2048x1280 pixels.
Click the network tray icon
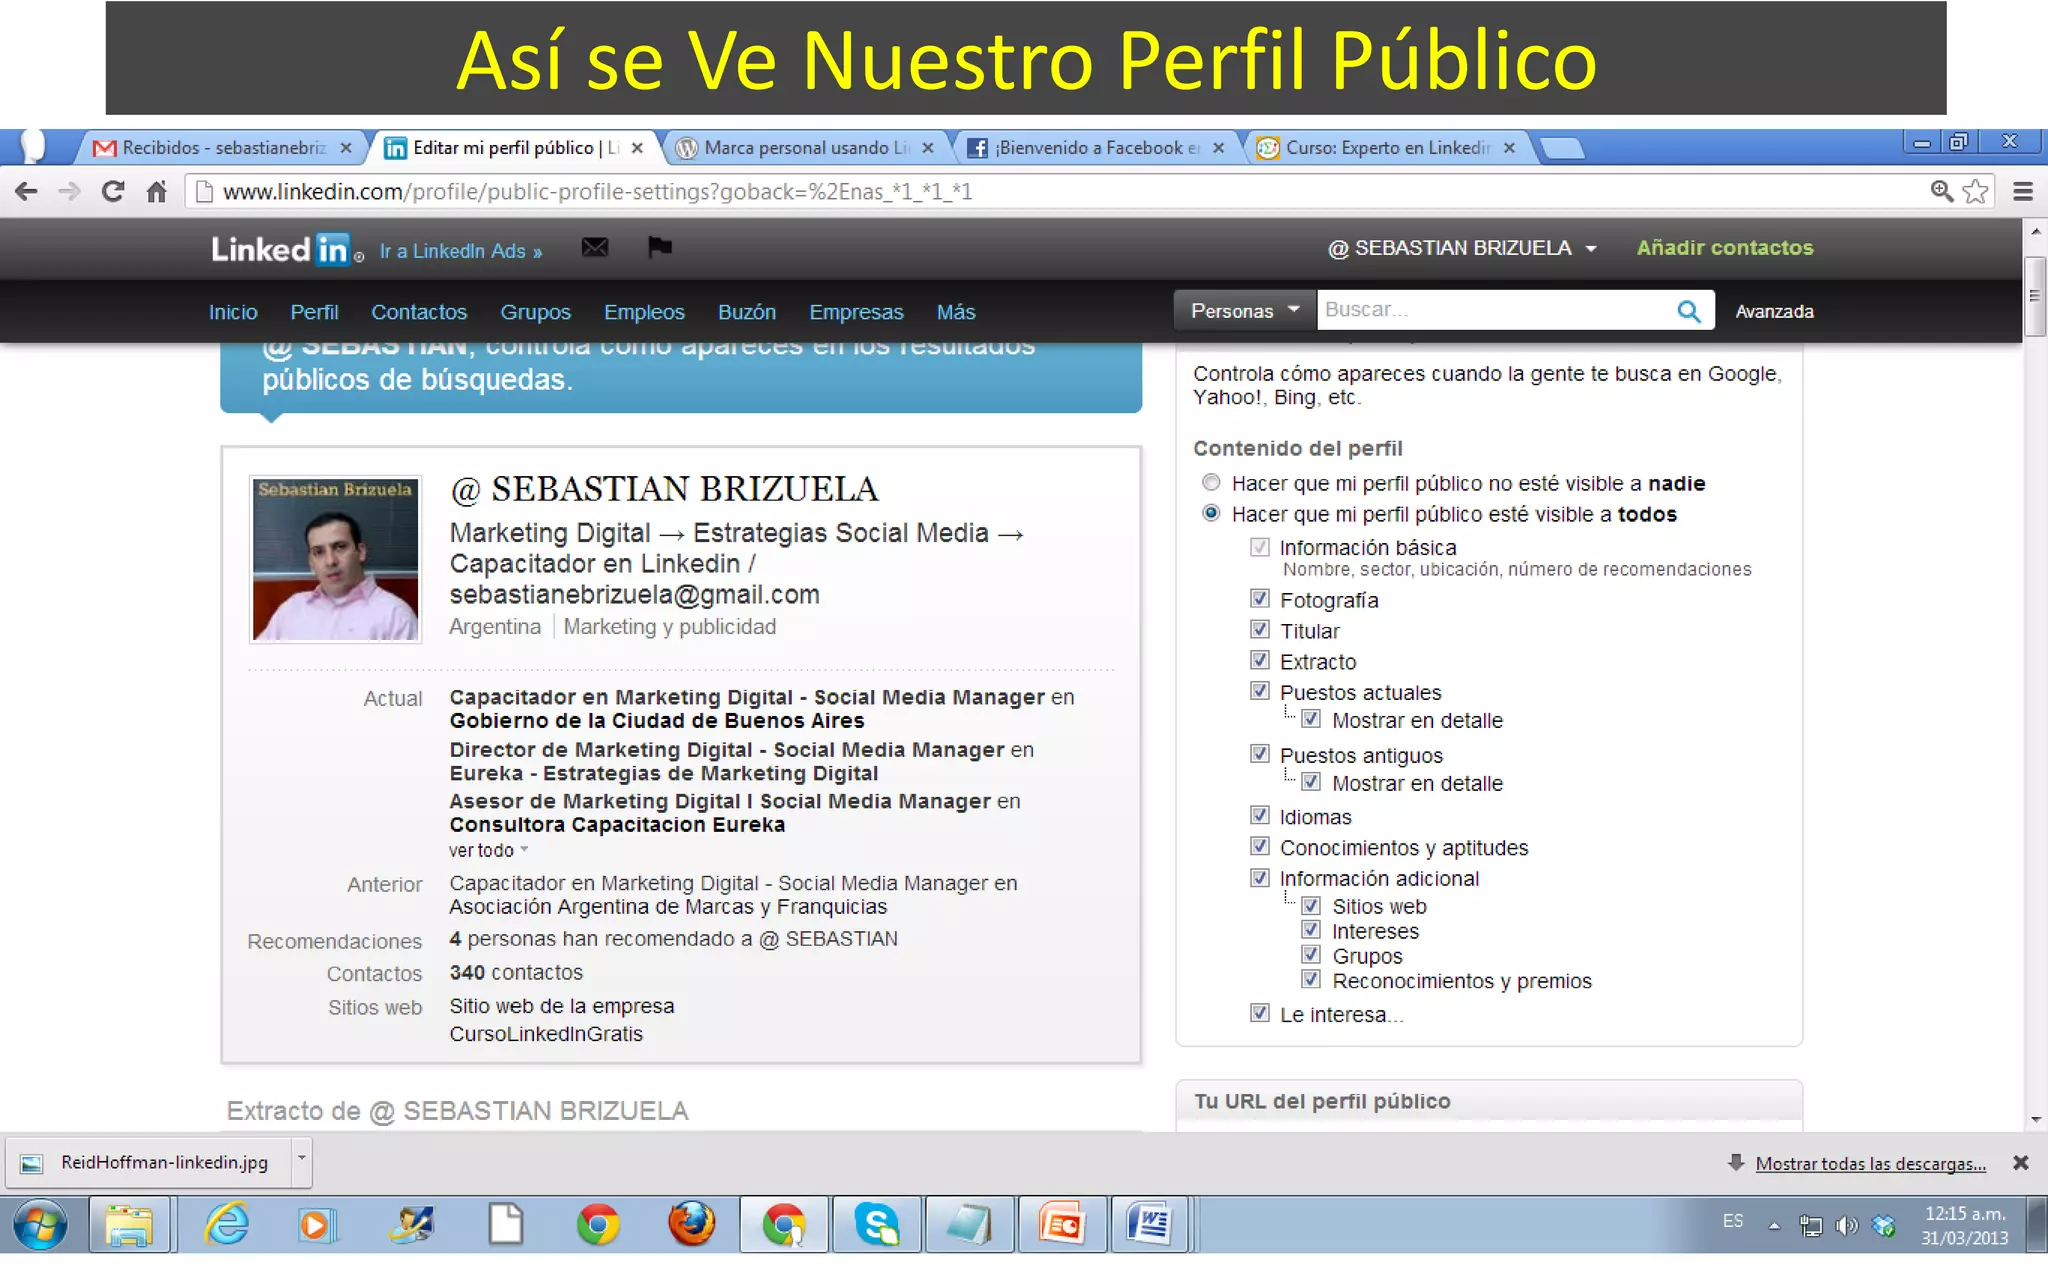click(1811, 1225)
